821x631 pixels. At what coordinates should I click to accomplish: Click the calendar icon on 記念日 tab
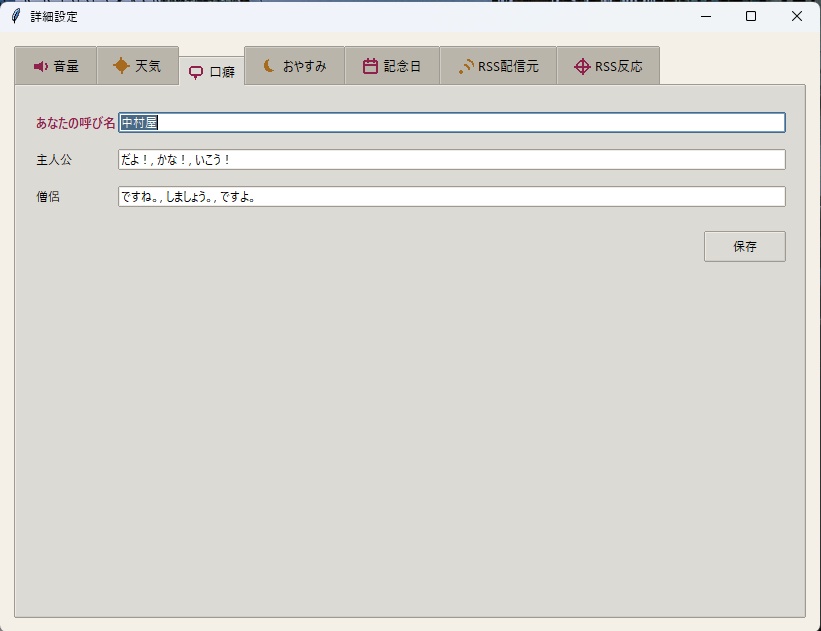[x=370, y=66]
